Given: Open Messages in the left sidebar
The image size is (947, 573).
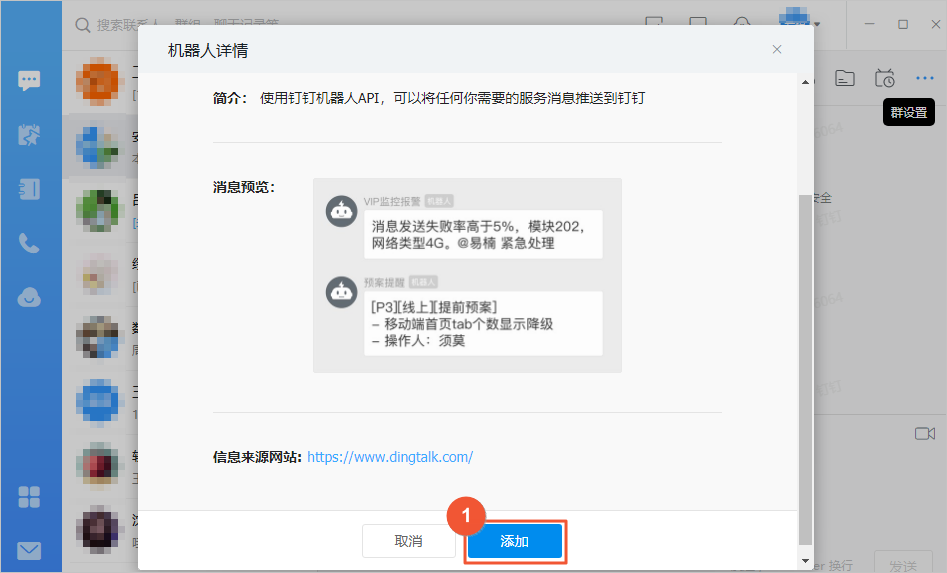Looking at the screenshot, I should (x=29, y=80).
